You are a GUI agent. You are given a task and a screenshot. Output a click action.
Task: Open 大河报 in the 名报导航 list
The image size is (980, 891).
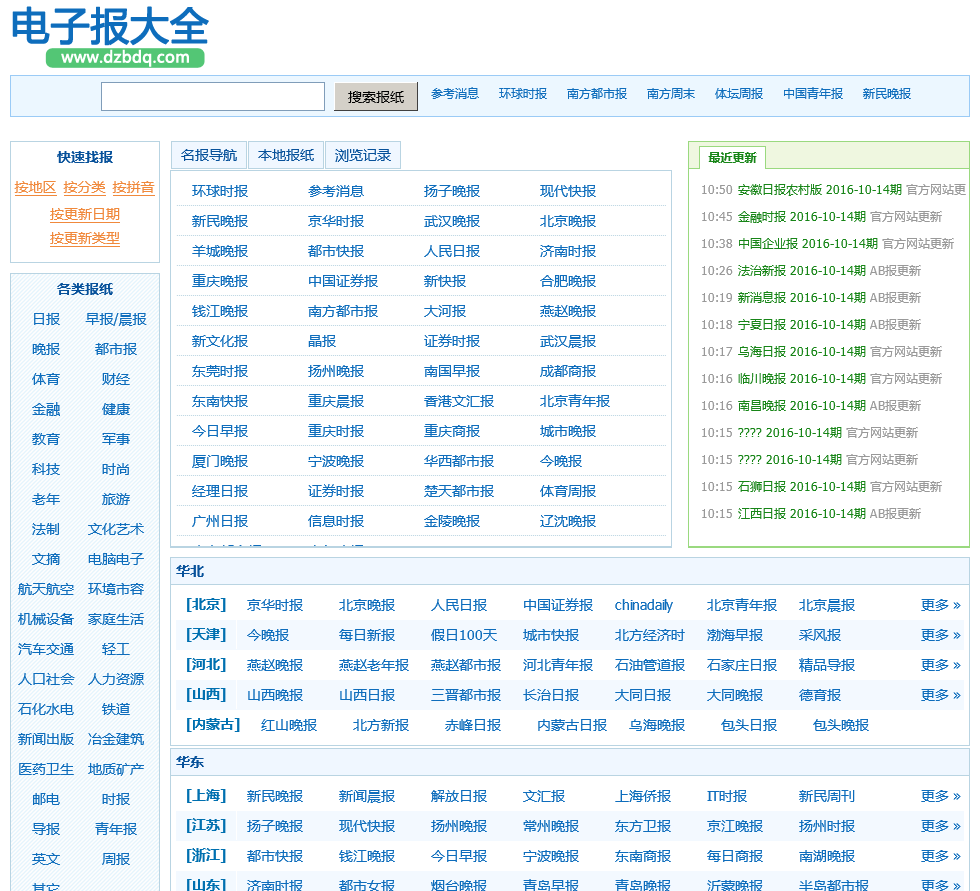click(445, 311)
